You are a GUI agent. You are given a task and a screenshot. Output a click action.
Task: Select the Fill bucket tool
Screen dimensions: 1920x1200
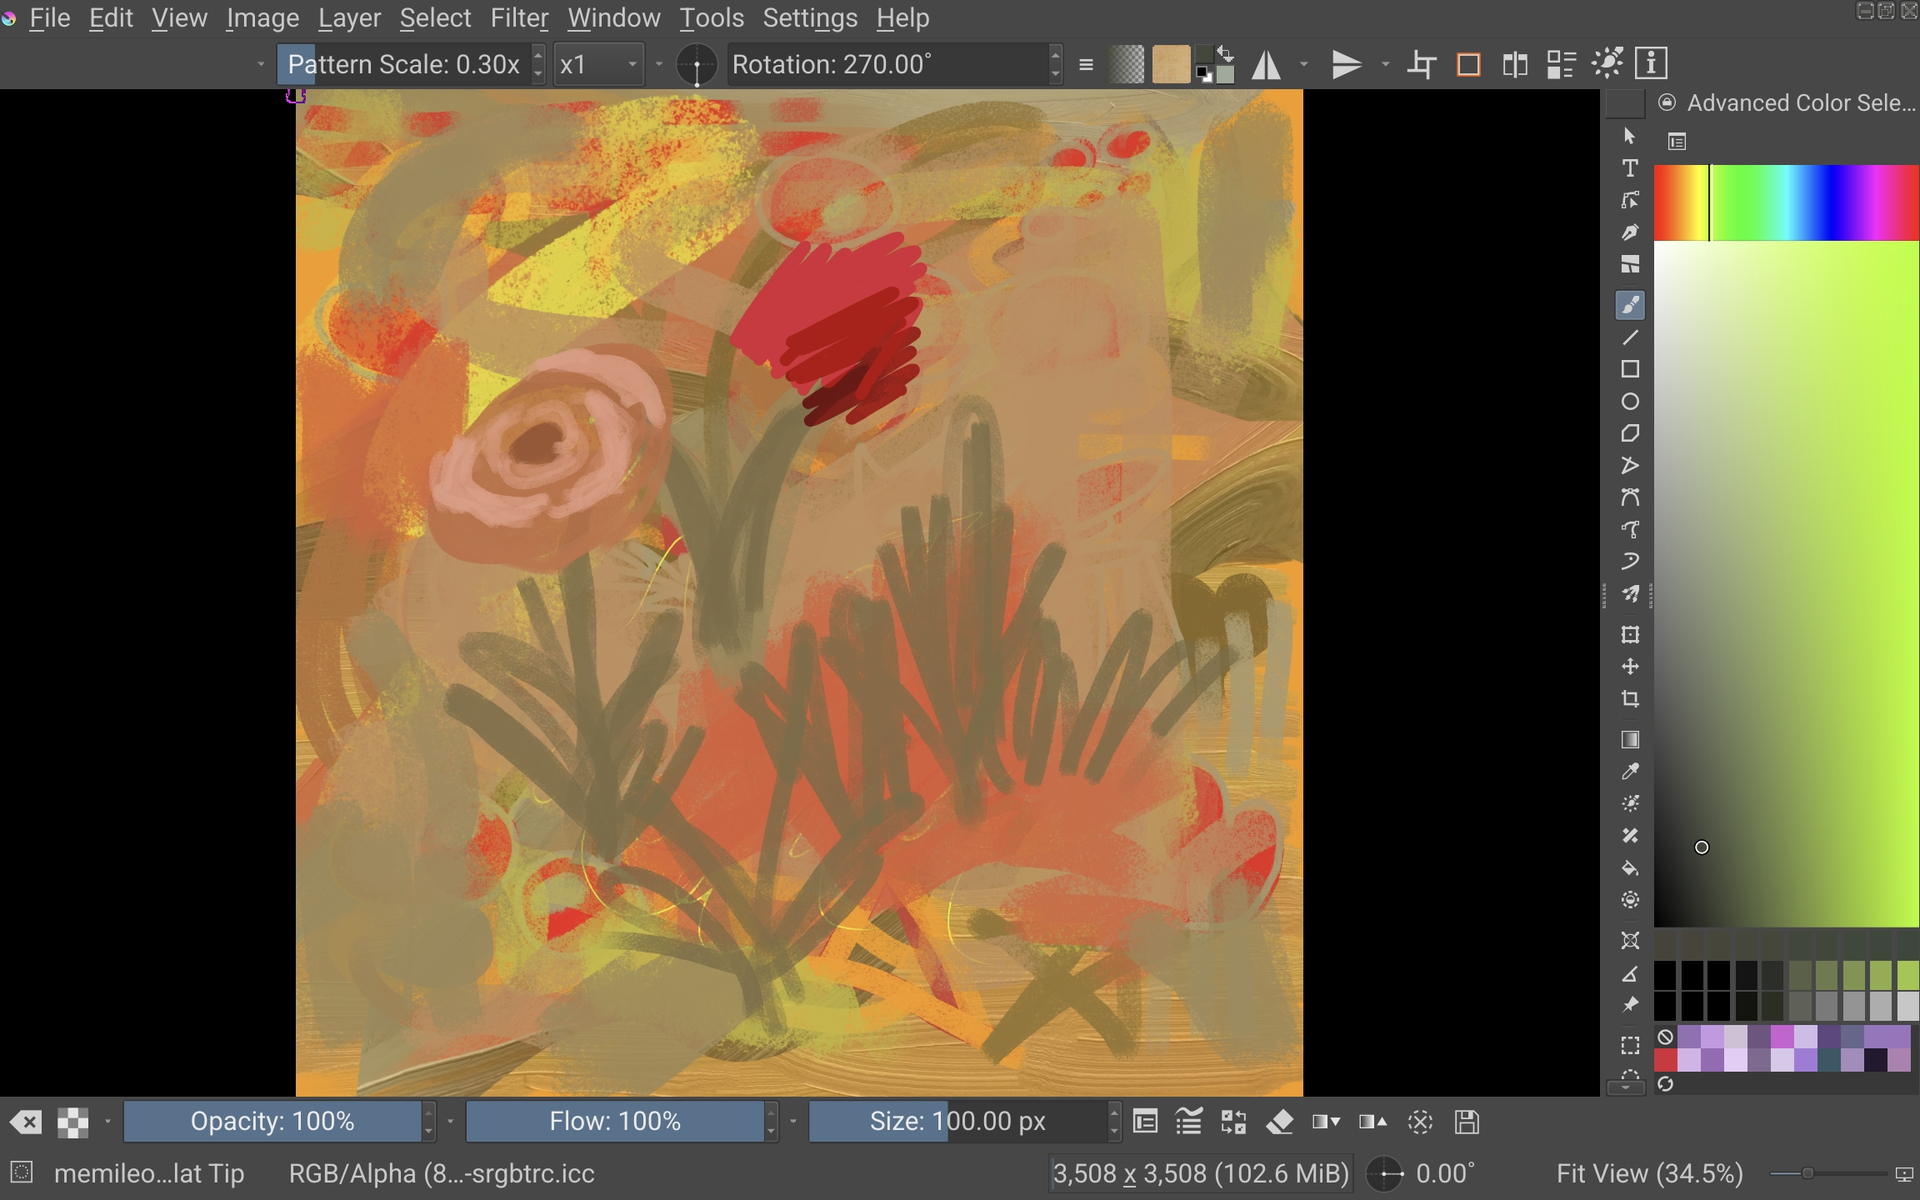pos(1630,868)
